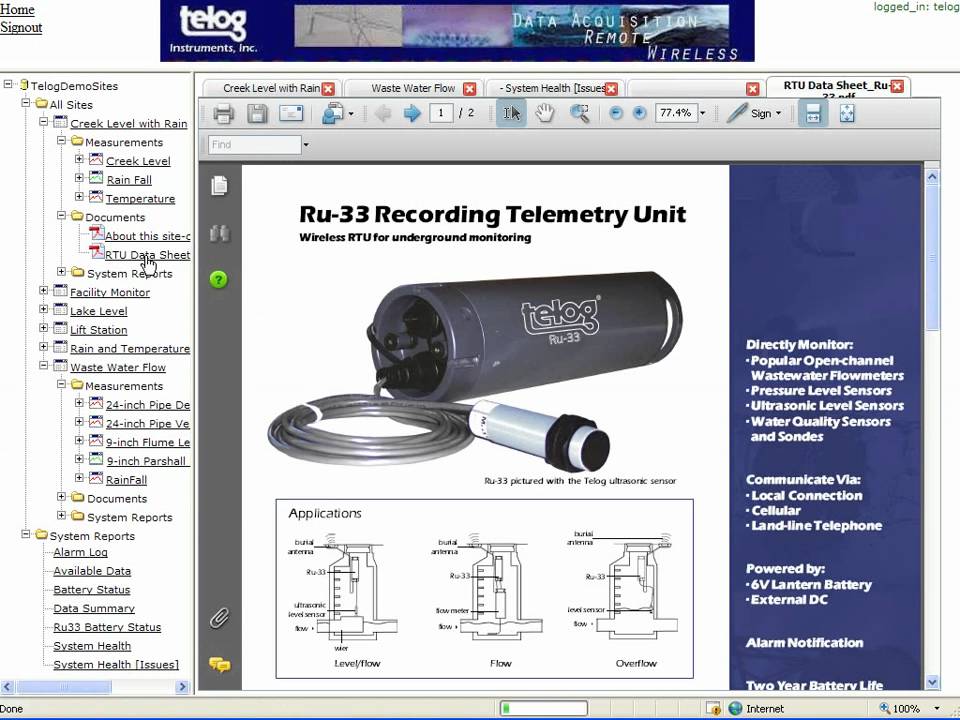Go to next PDF page

point(412,113)
